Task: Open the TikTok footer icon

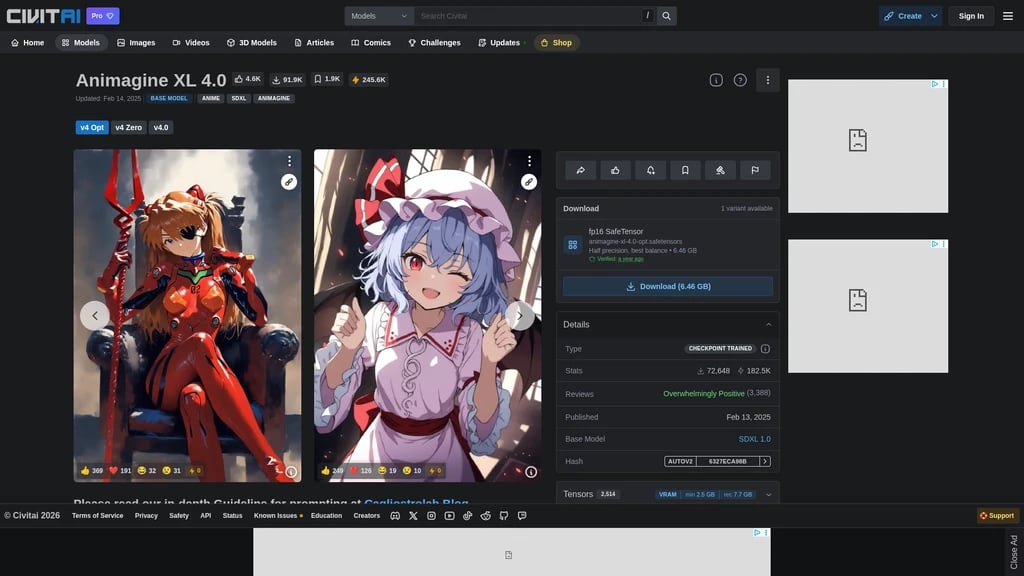Action: [468, 516]
